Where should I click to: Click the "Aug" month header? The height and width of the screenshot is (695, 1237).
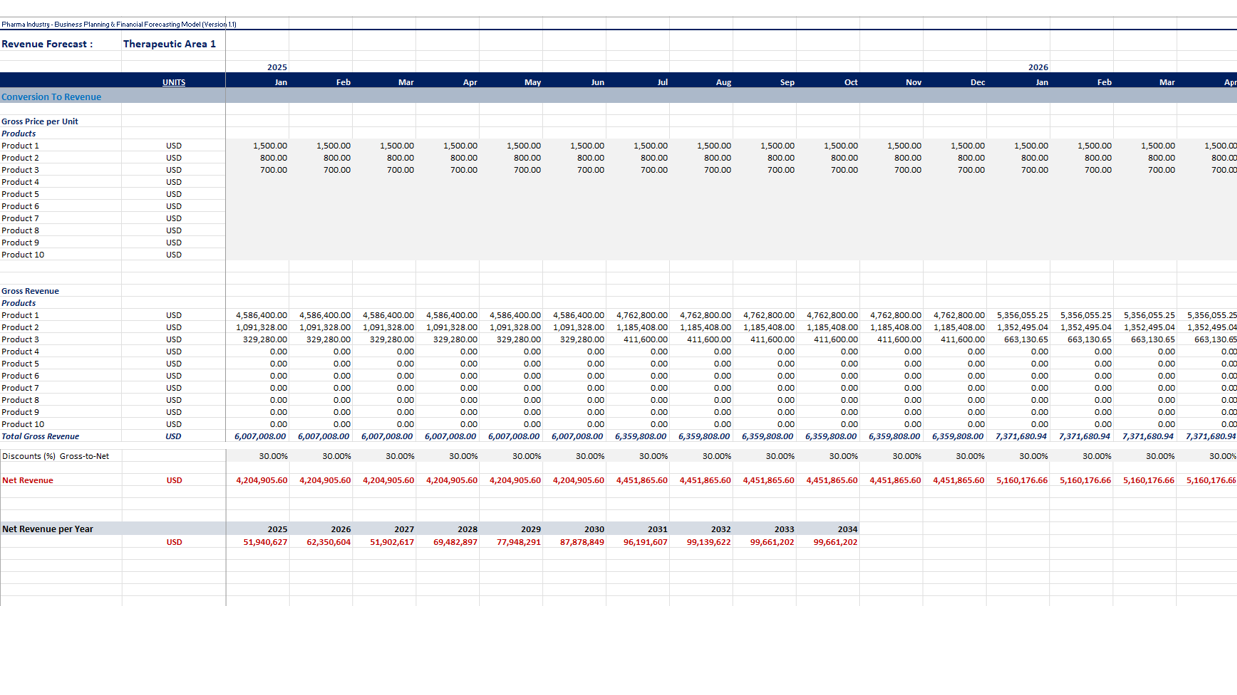tap(723, 82)
